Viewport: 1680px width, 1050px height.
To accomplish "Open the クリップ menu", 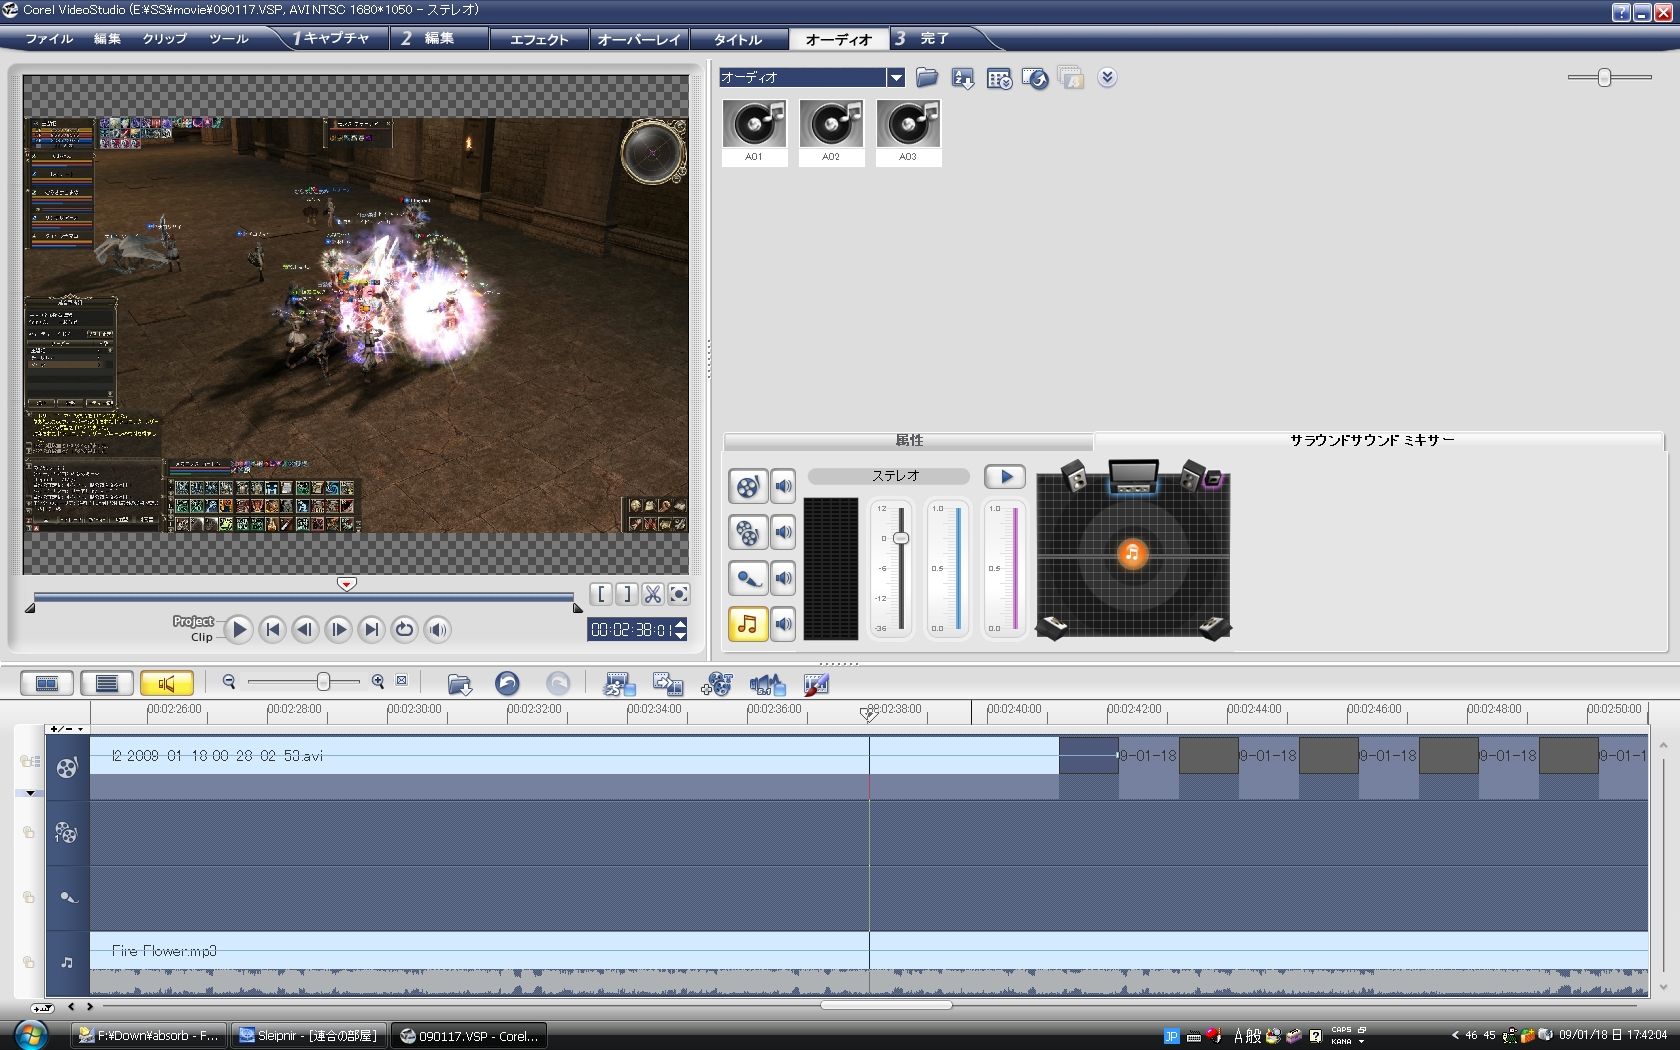I will pos(164,39).
